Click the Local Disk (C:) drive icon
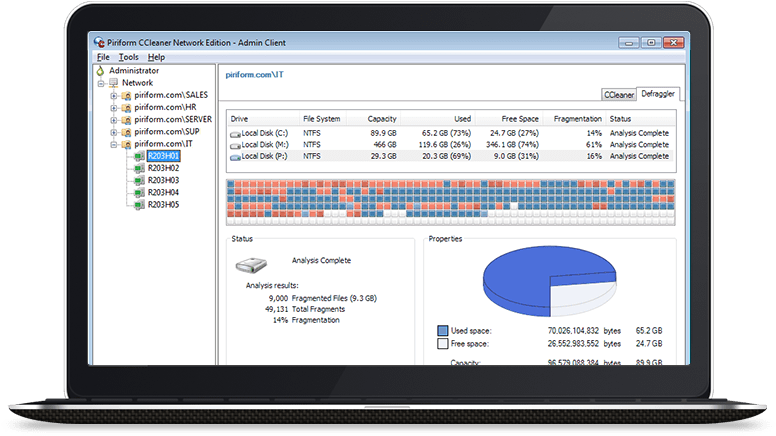Viewport: 776px width, 436px height. pyautogui.click(x=235, y=134)
